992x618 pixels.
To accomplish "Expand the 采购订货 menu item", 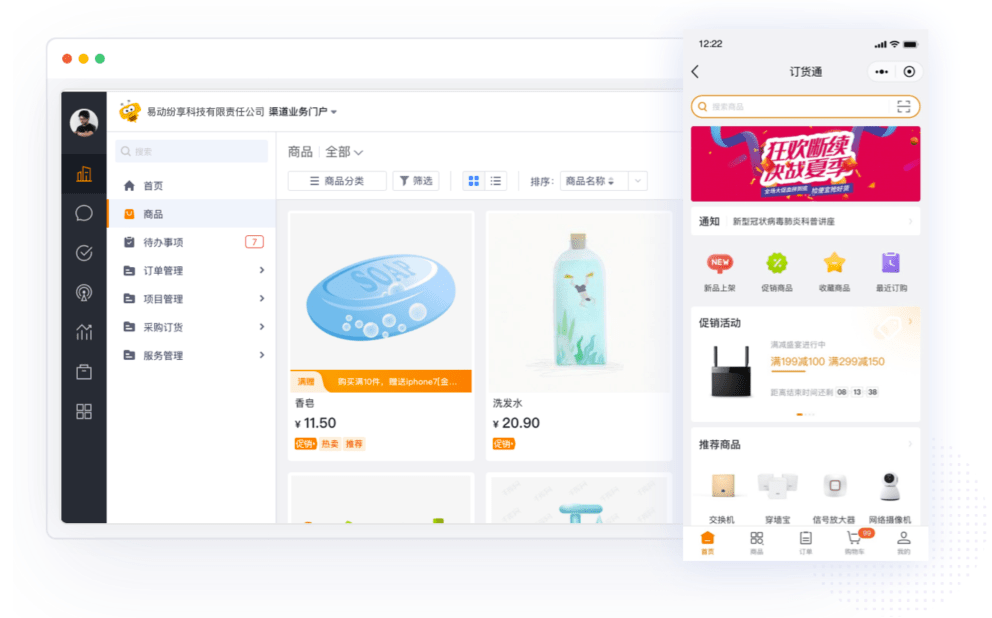I will pos(192,327).
